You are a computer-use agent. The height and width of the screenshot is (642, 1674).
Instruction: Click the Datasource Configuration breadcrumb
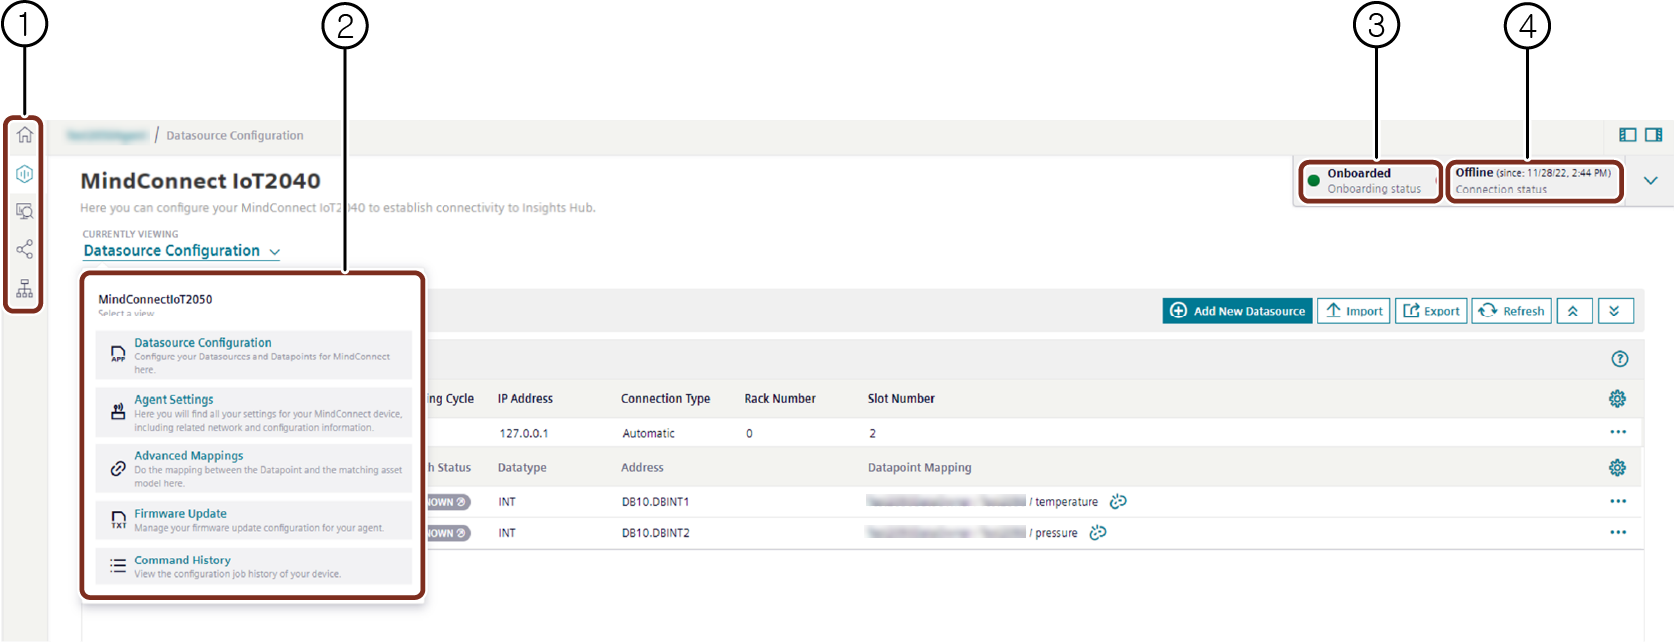tap(235, 136)
